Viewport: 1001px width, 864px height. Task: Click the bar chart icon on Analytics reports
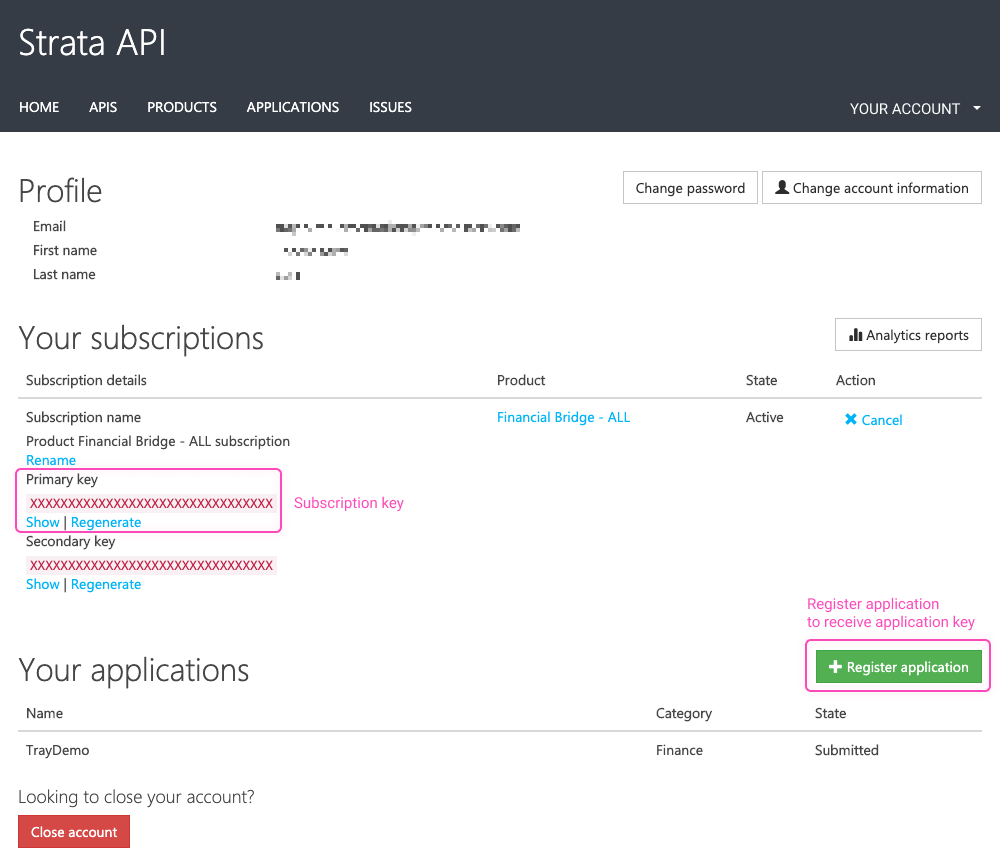[x=855, y=334]
